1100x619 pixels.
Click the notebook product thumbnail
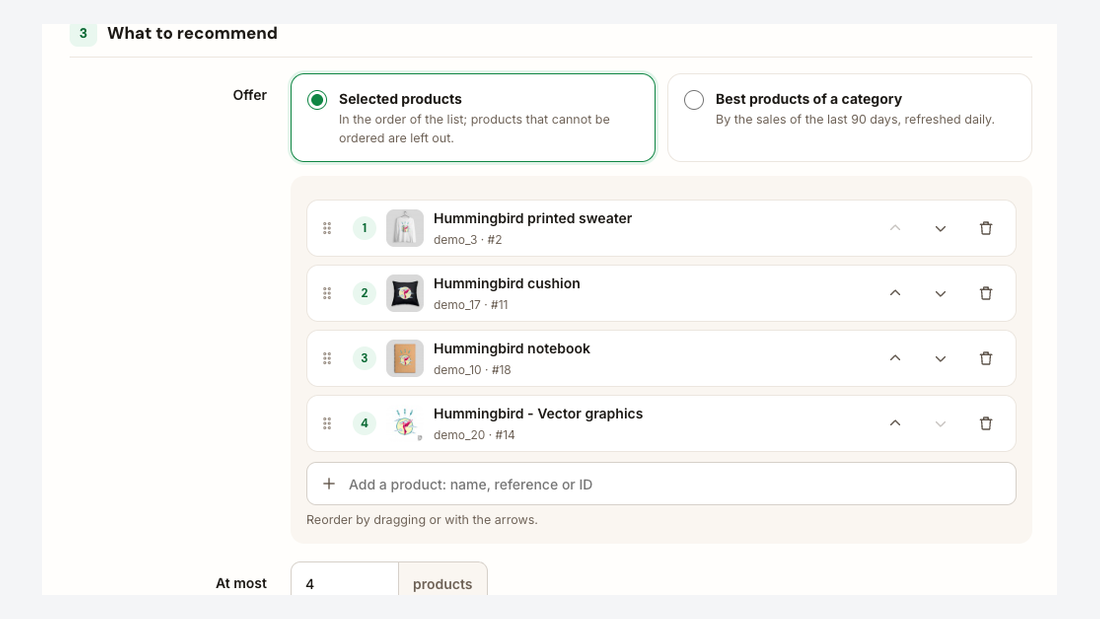pyautogui.click(x=405, y=359)
